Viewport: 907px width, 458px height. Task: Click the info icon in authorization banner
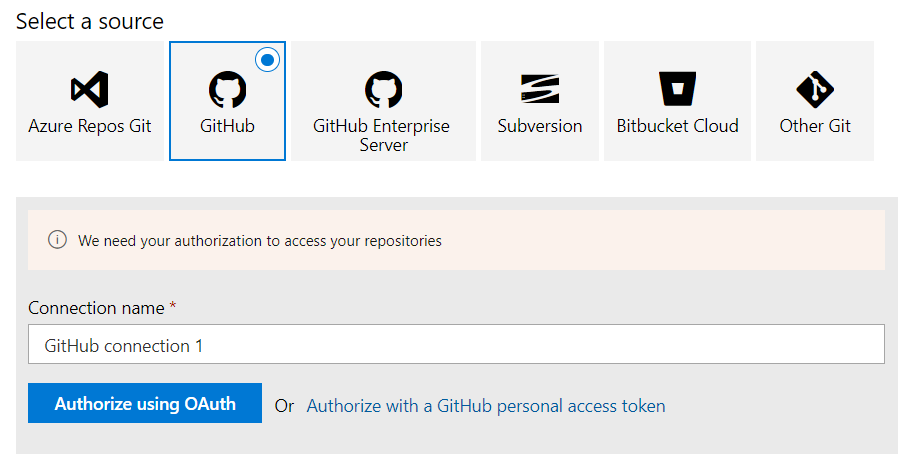click(57, 239)
